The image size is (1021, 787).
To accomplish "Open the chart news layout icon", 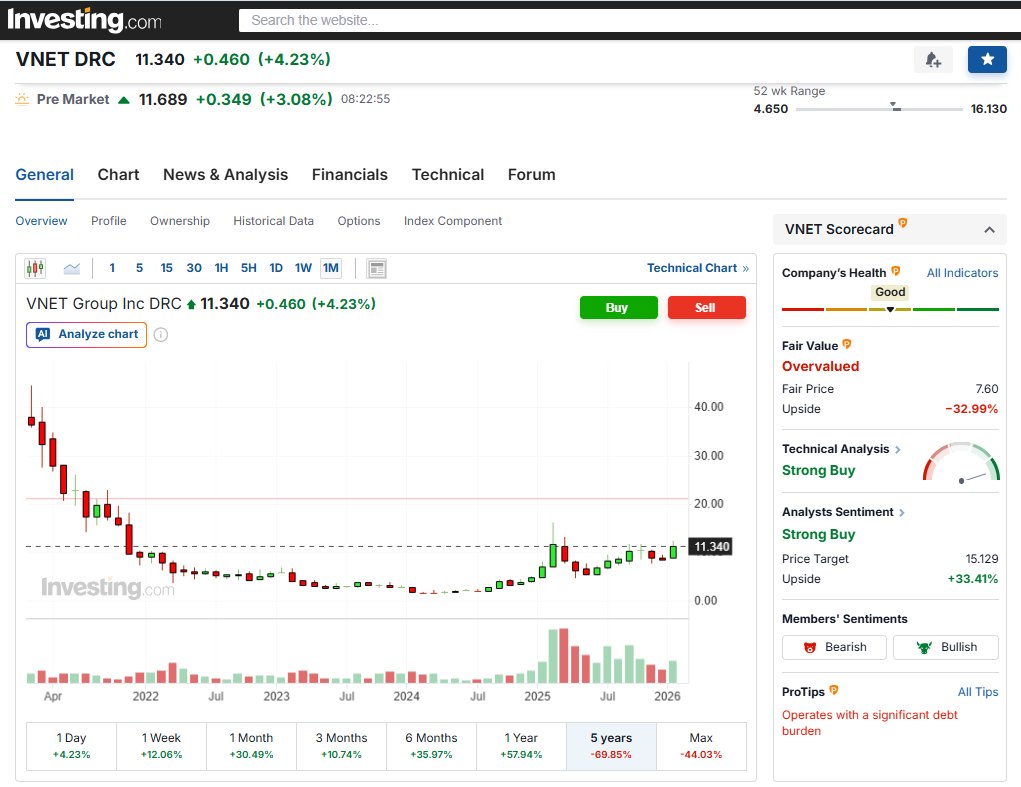I will tap(376, 268).
